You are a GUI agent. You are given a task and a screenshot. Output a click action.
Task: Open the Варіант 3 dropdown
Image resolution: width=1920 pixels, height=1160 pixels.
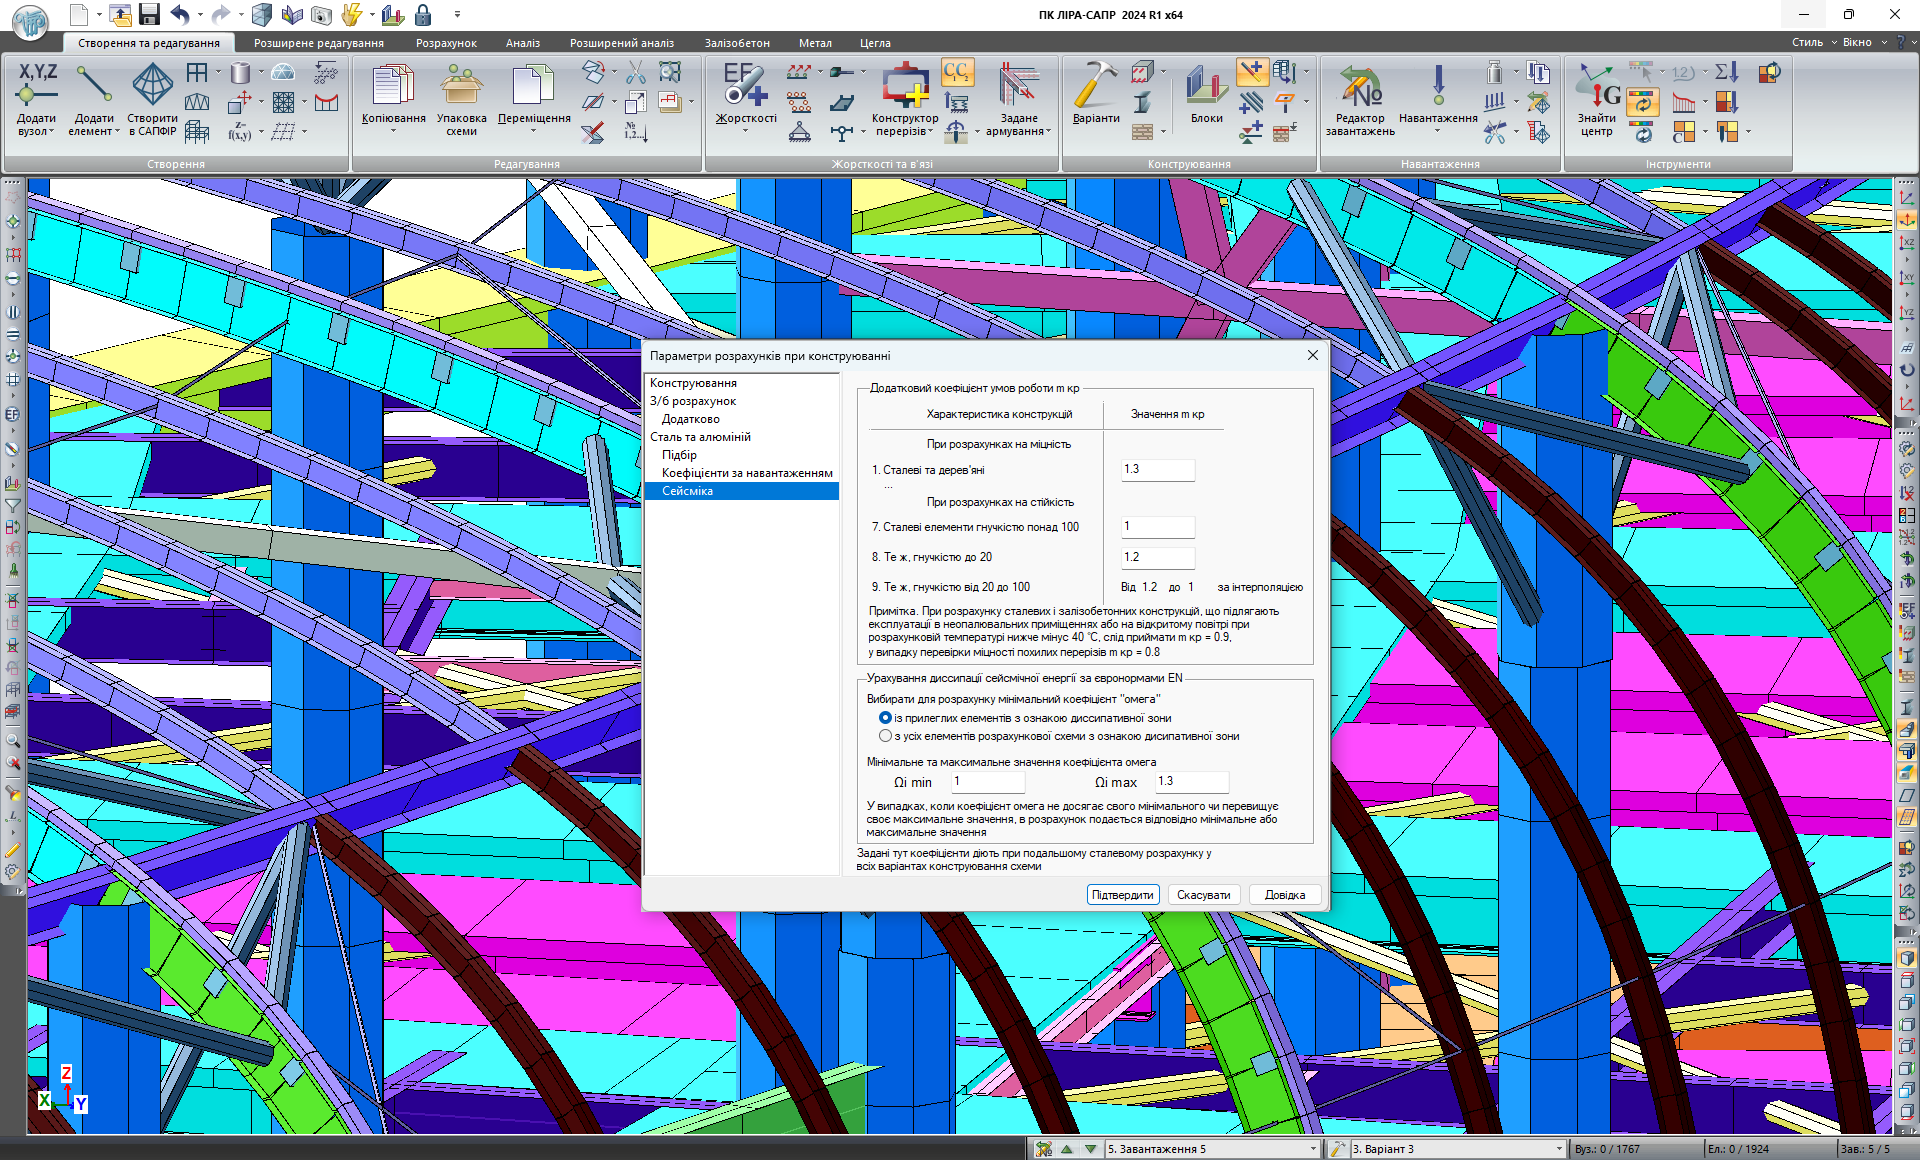tap(1558, 1149)
